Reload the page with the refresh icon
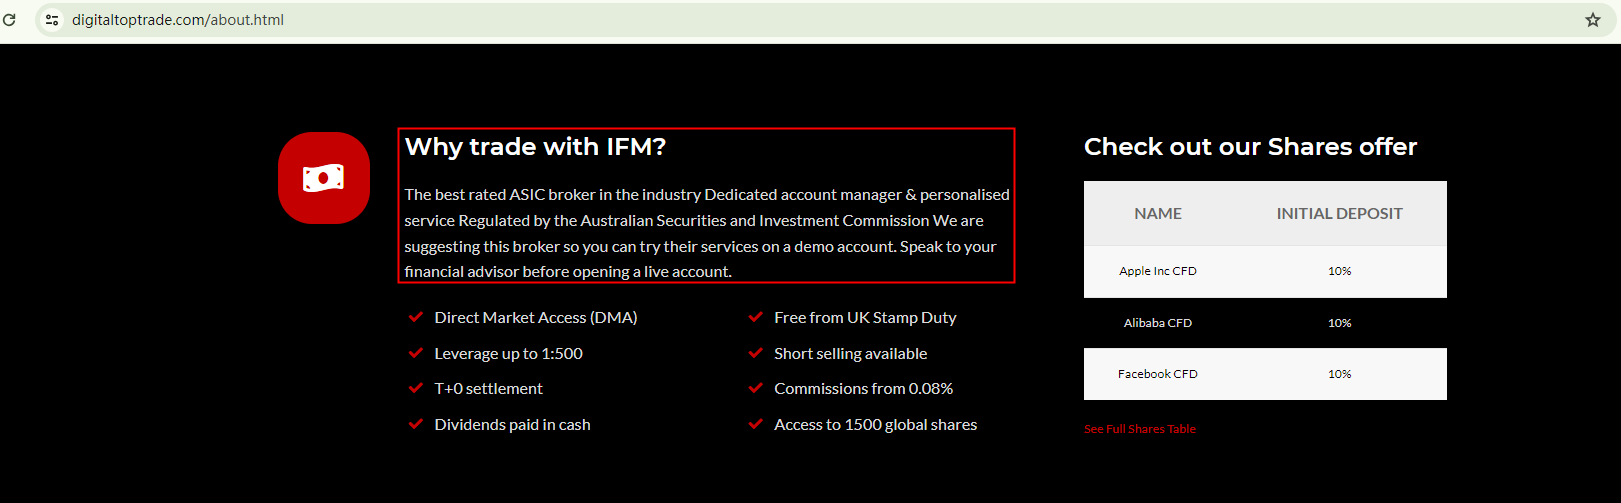The image size is (1621, 503). (9, 19)
